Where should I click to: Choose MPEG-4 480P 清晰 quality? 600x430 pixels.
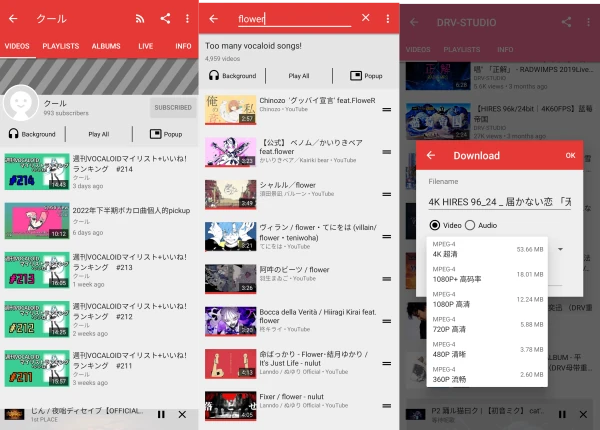(x=487, y=350)
